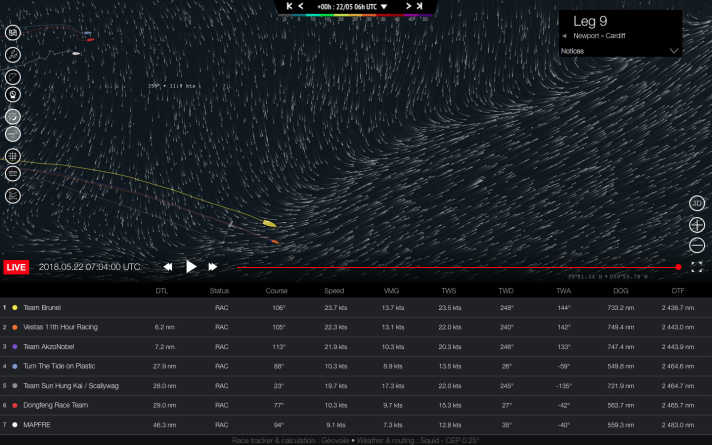Viewport: 712px width, 445px height.
Task: Open the Leg 9 selector arrow
Action: click(x=564, y=35)
